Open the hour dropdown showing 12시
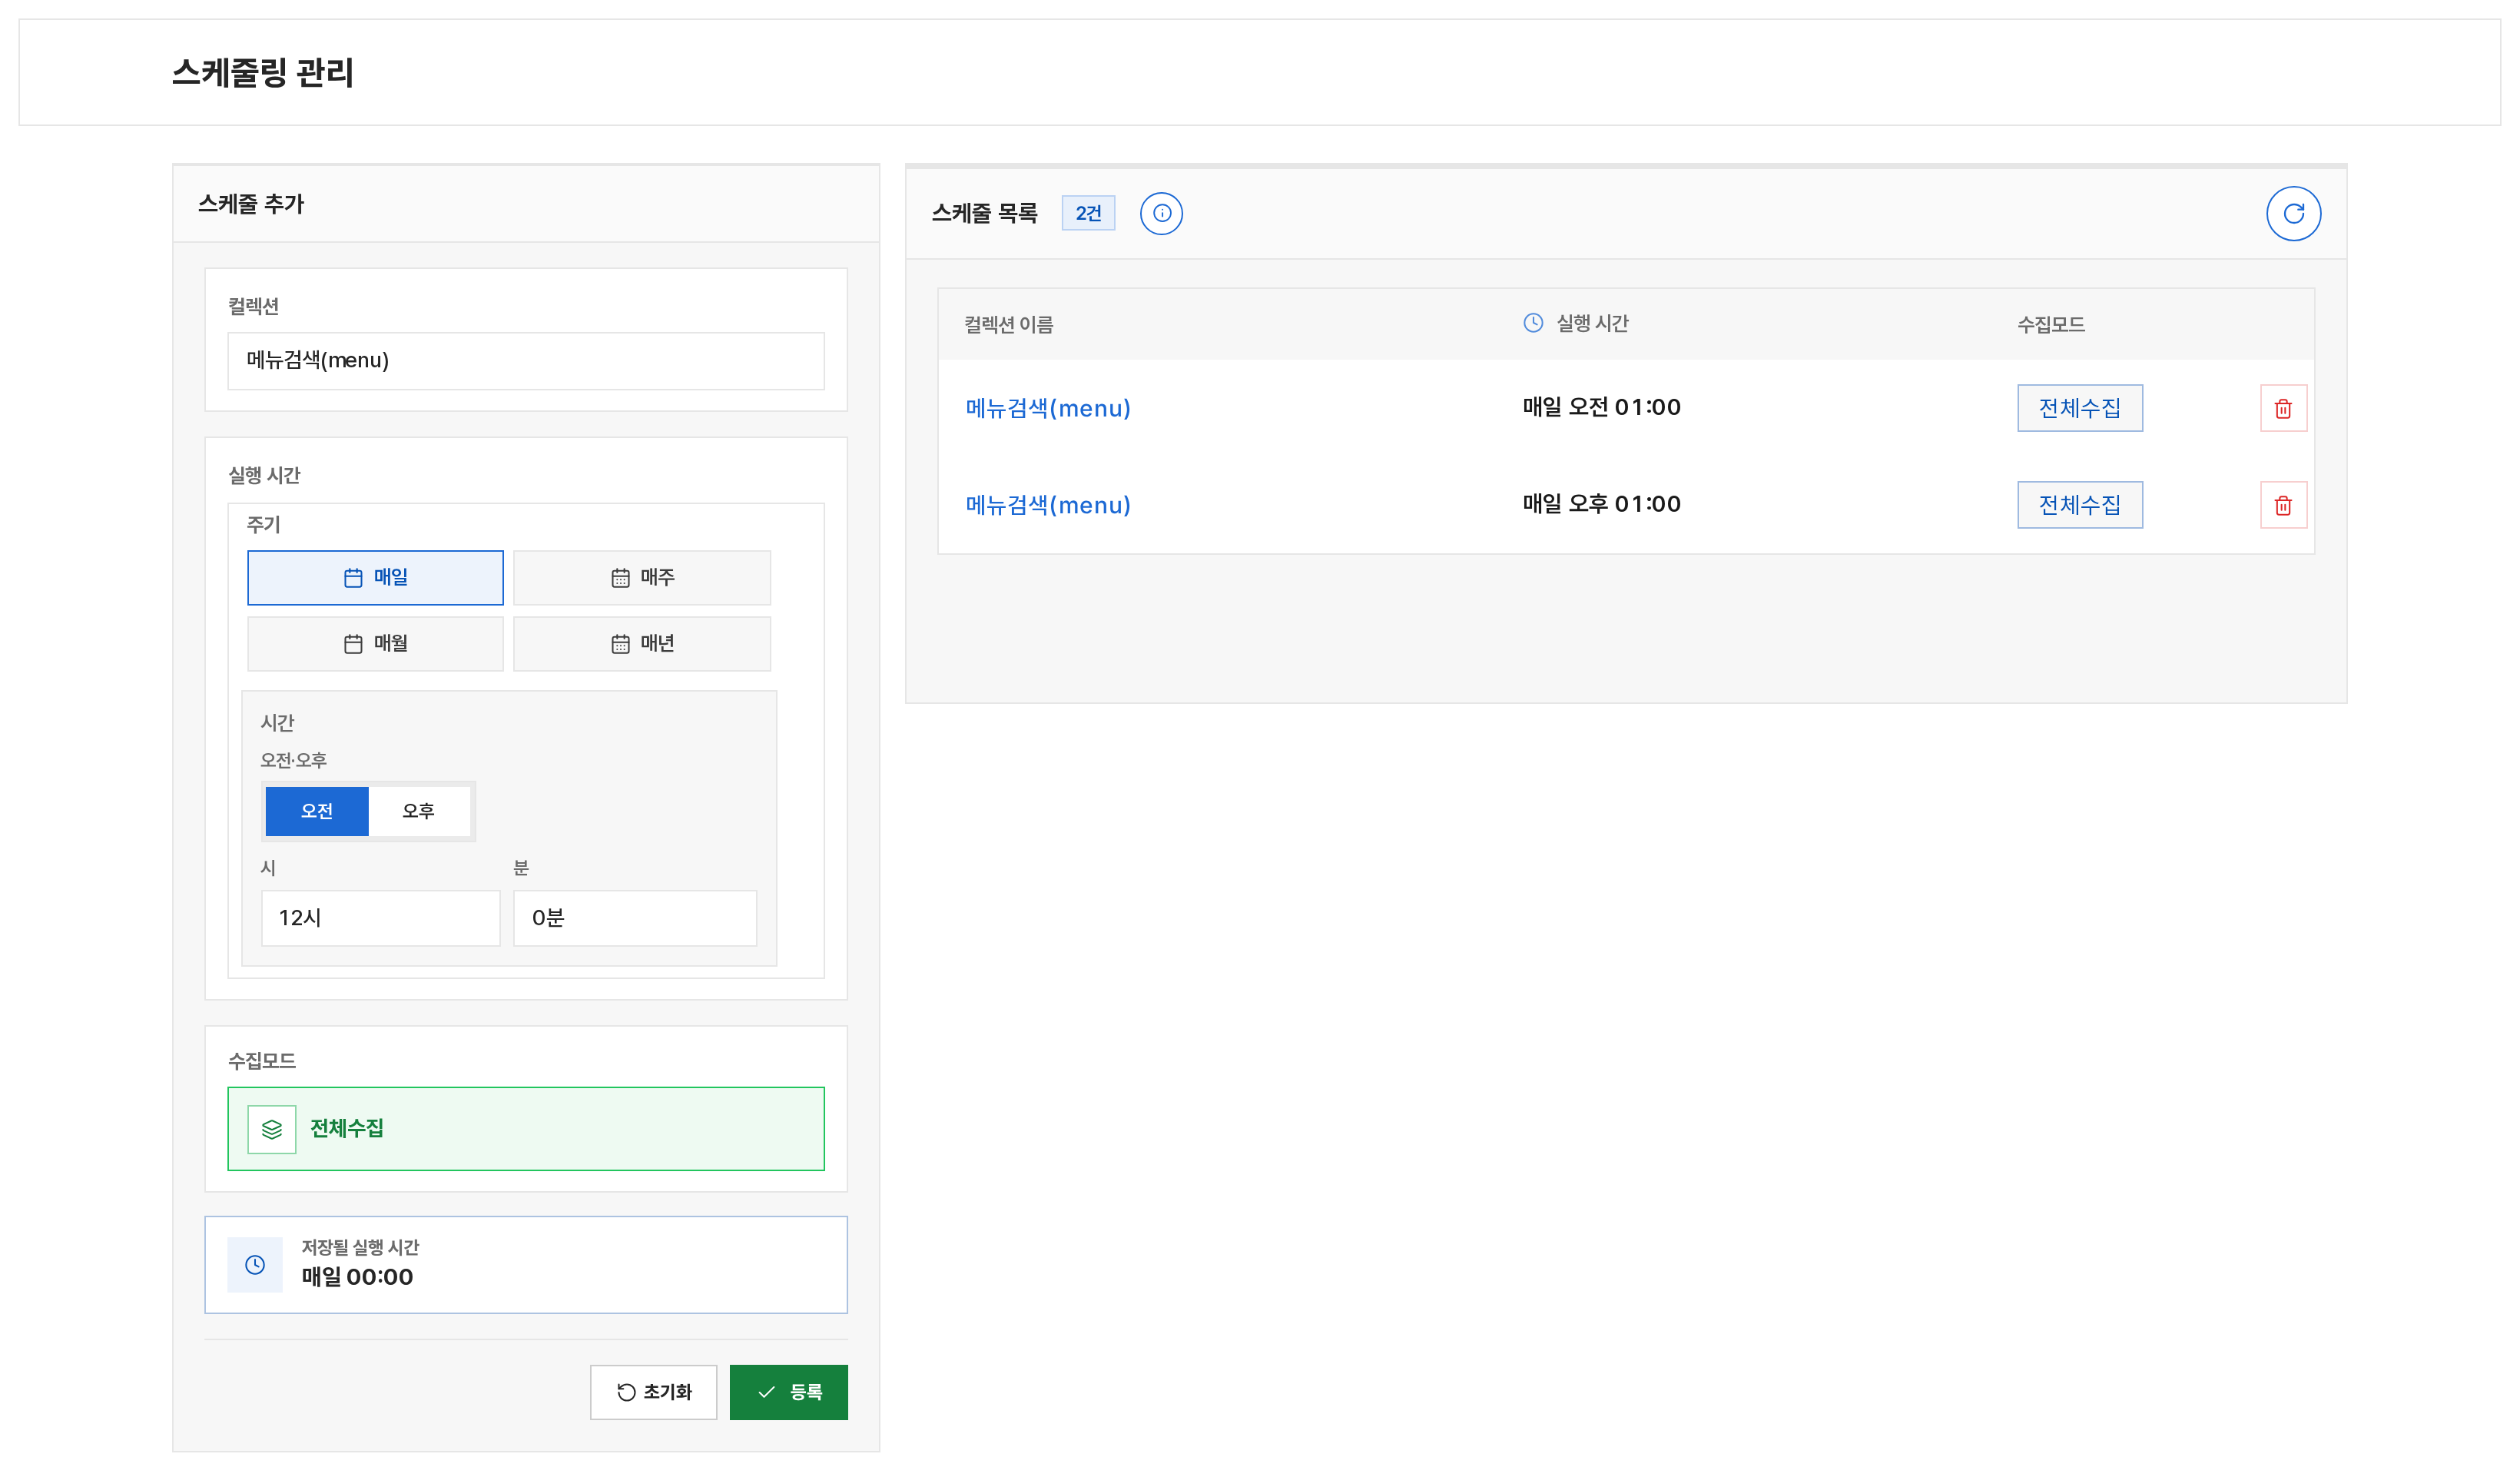Viewport: 2520px width, 1477px height. tap(380, 918)
